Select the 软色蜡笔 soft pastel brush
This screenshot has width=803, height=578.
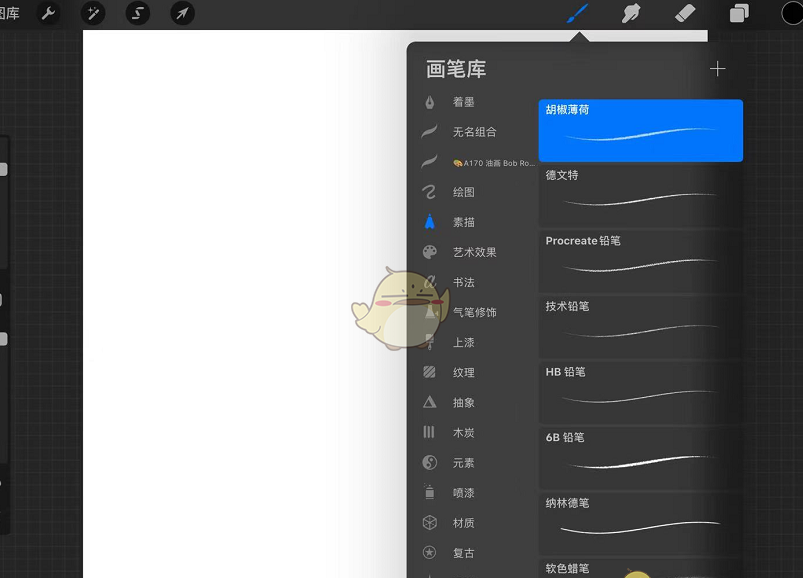641,568
